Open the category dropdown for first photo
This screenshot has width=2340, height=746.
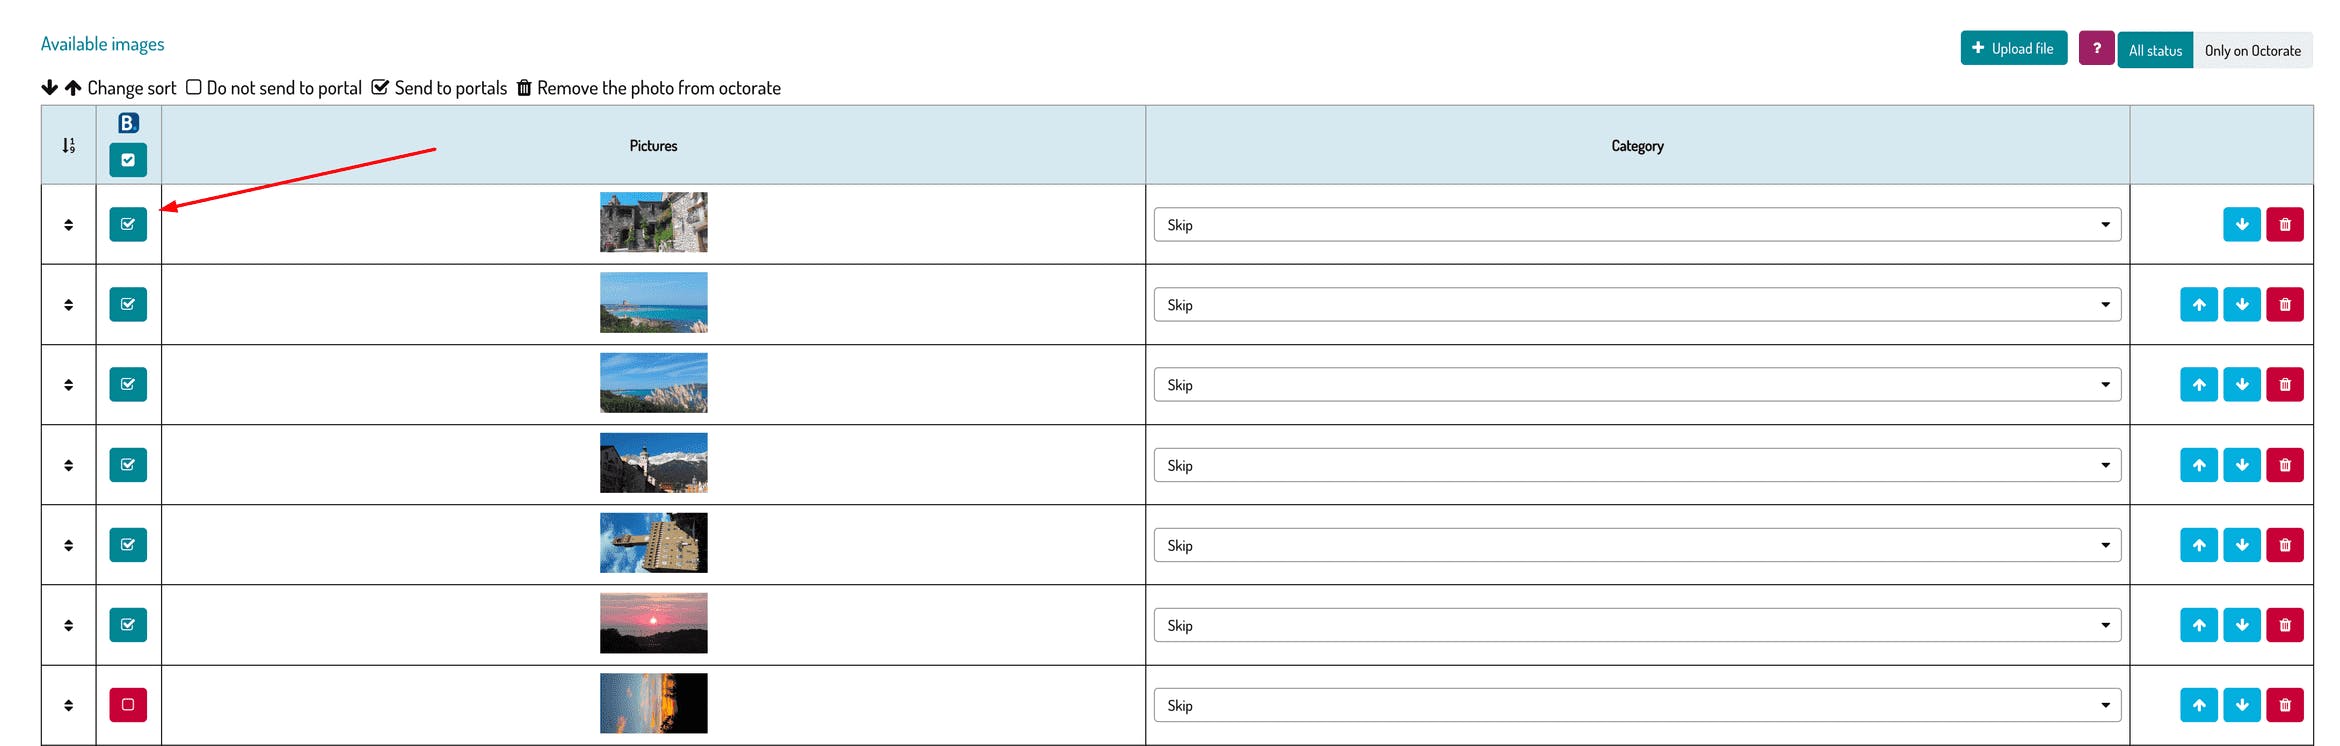1636,225
